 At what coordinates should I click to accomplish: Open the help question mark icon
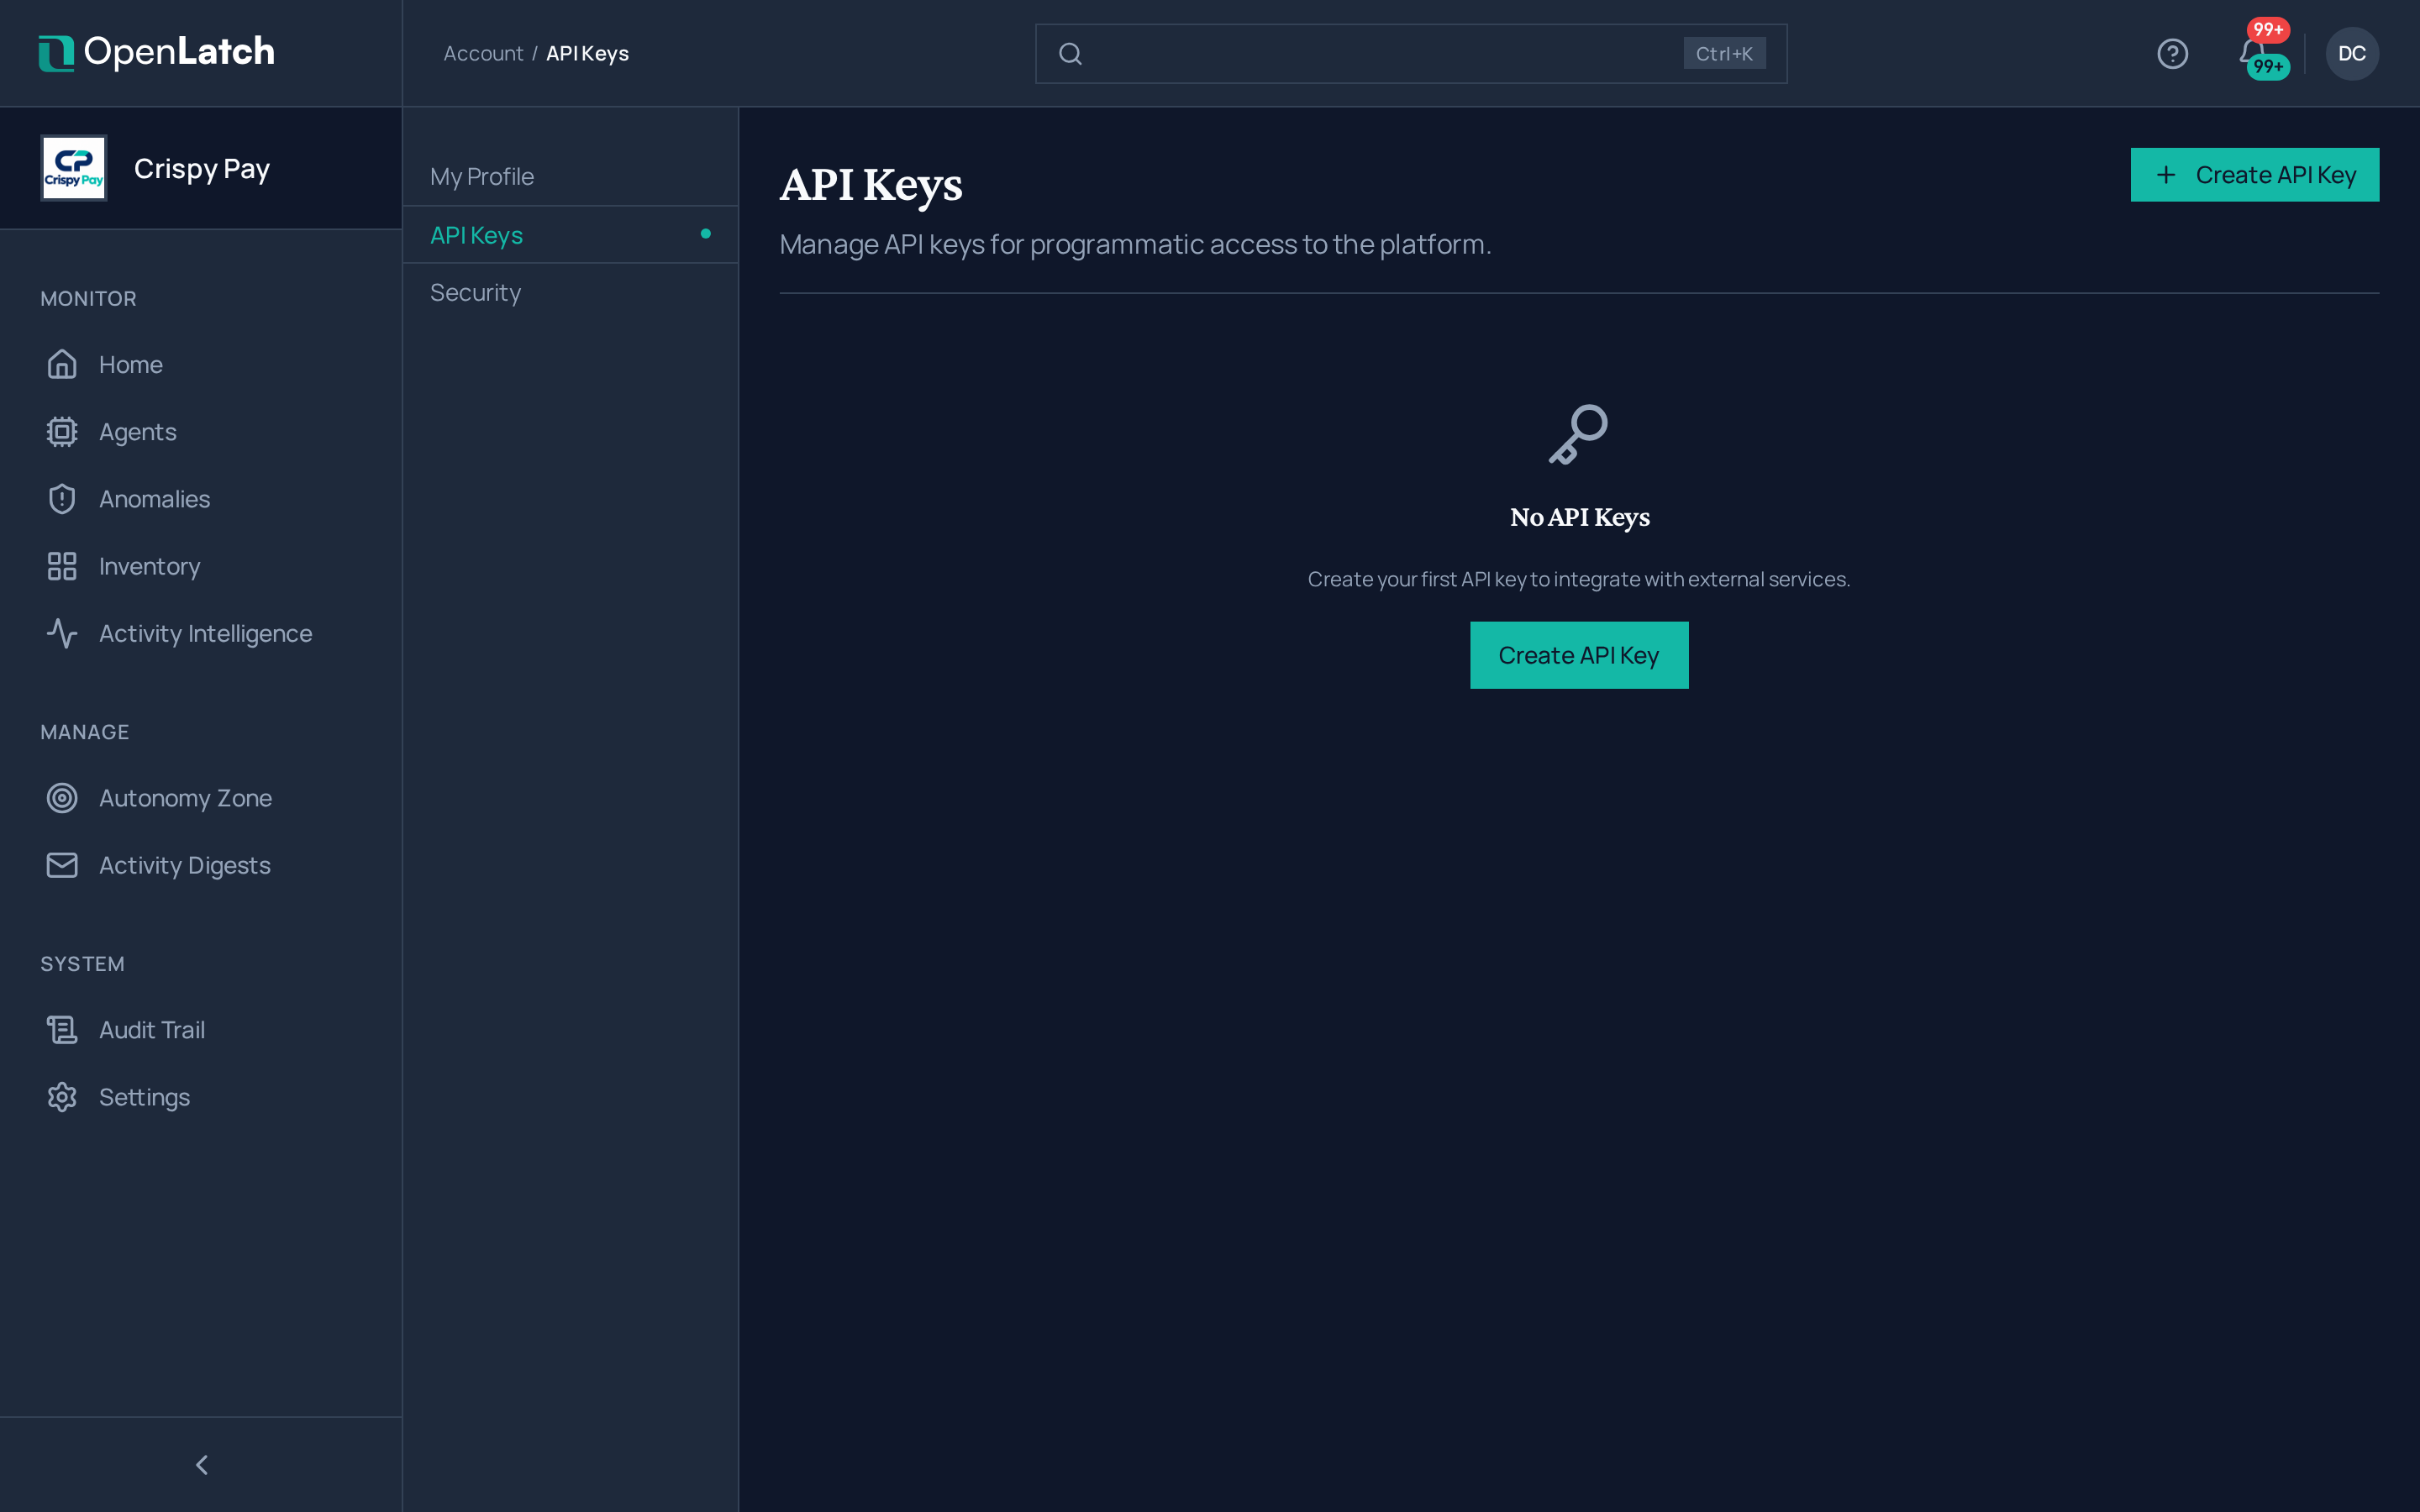point(2172,53)
